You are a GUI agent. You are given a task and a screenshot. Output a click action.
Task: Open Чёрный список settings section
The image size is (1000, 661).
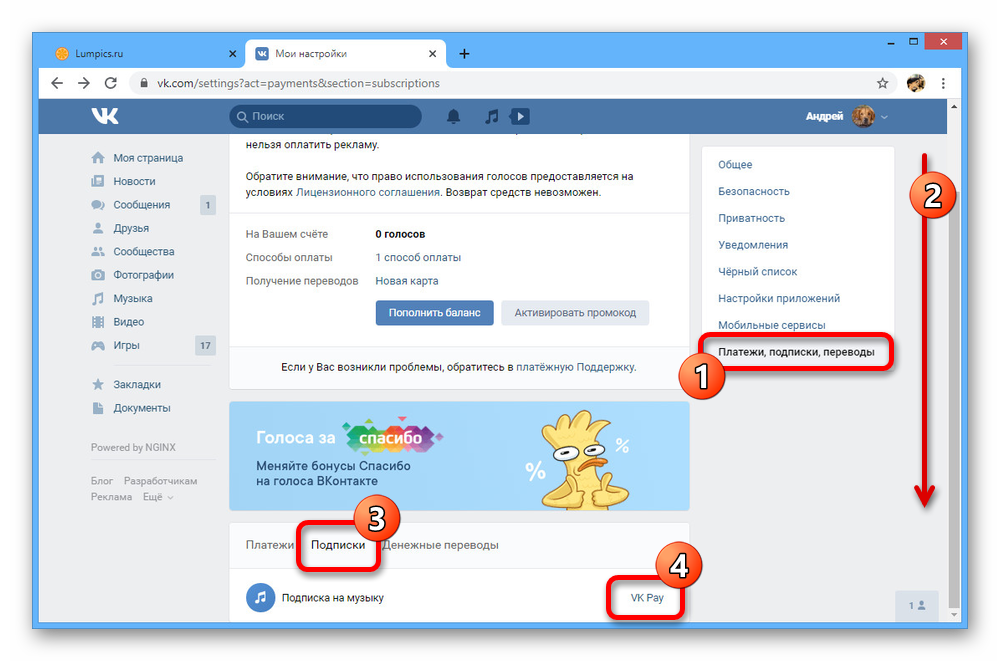[758, 272]
